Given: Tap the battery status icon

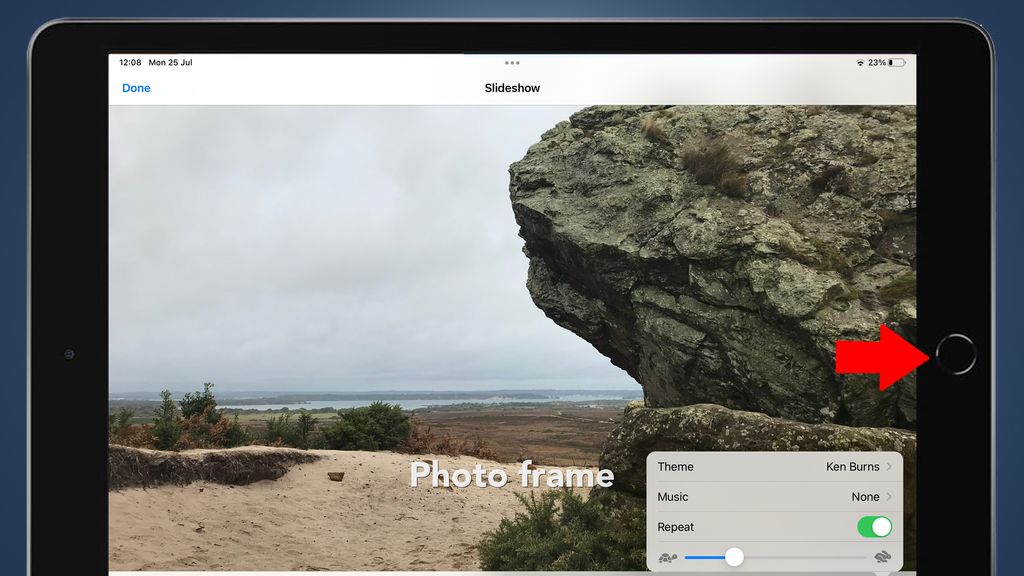Looking at the screenshot, I should [x=896, y=62].
